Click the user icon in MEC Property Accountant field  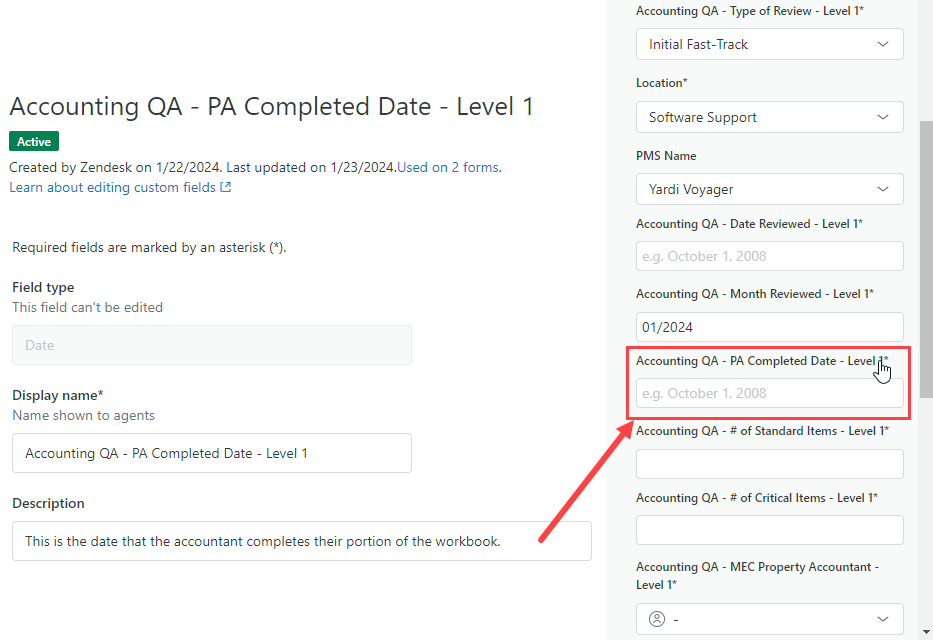657,619
